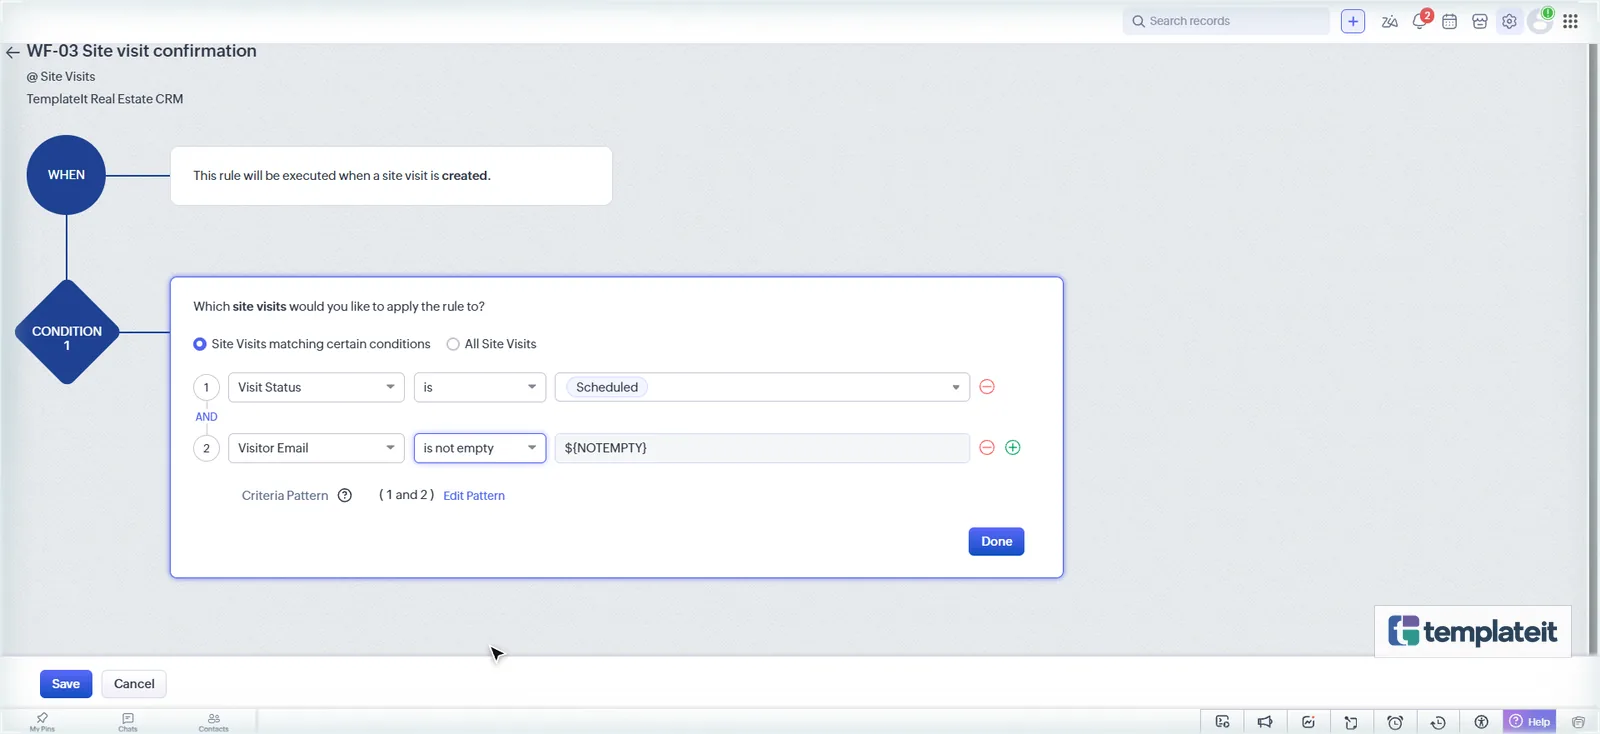The height and width of the screenshot is (734, 1600).
Task: Click the Done button
Action: [996, 541]
